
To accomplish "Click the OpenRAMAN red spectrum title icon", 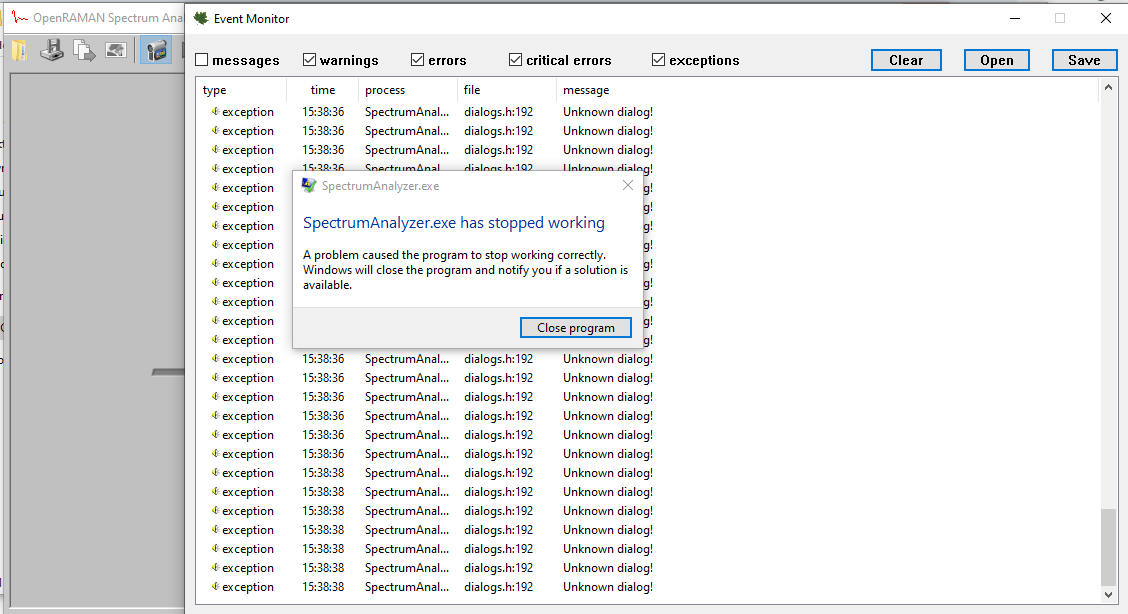I will [x=19, y=18].
